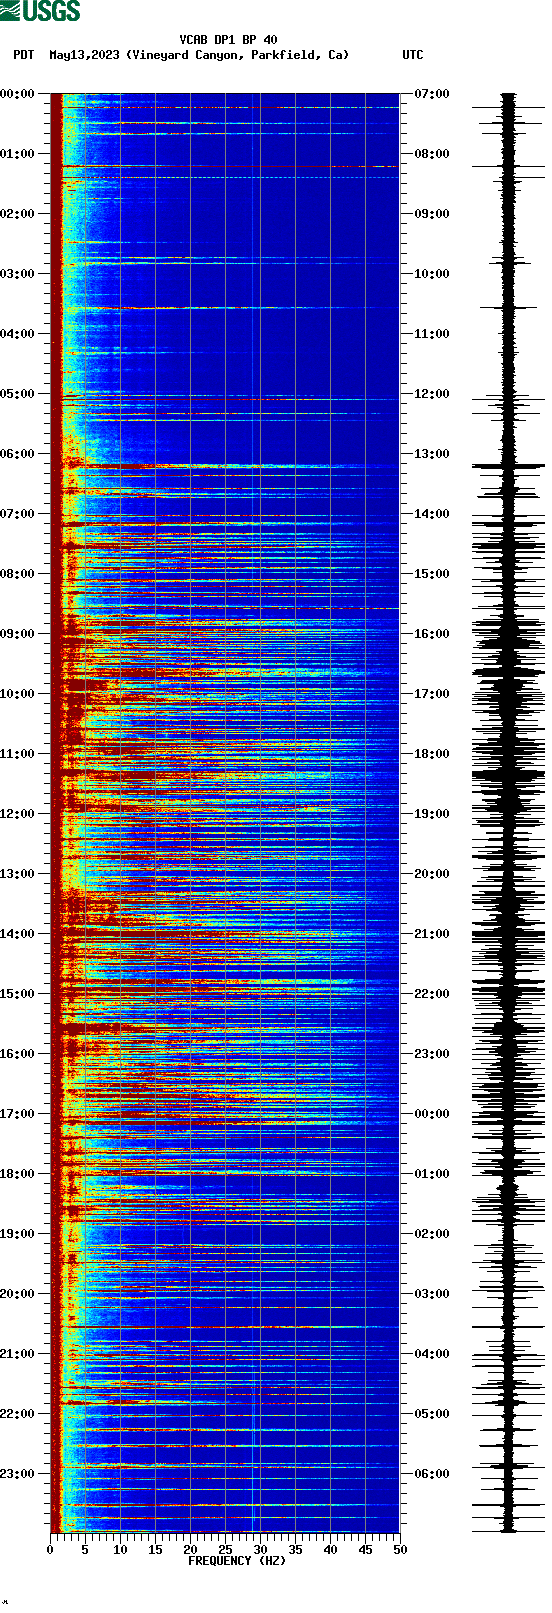Click the date text 'May13,2023'
This screenshot has width=552, height=1613.
click(x=84, y=55)
